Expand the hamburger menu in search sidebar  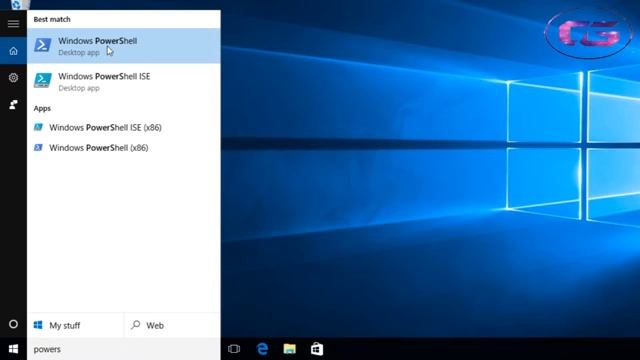(13, 24)
